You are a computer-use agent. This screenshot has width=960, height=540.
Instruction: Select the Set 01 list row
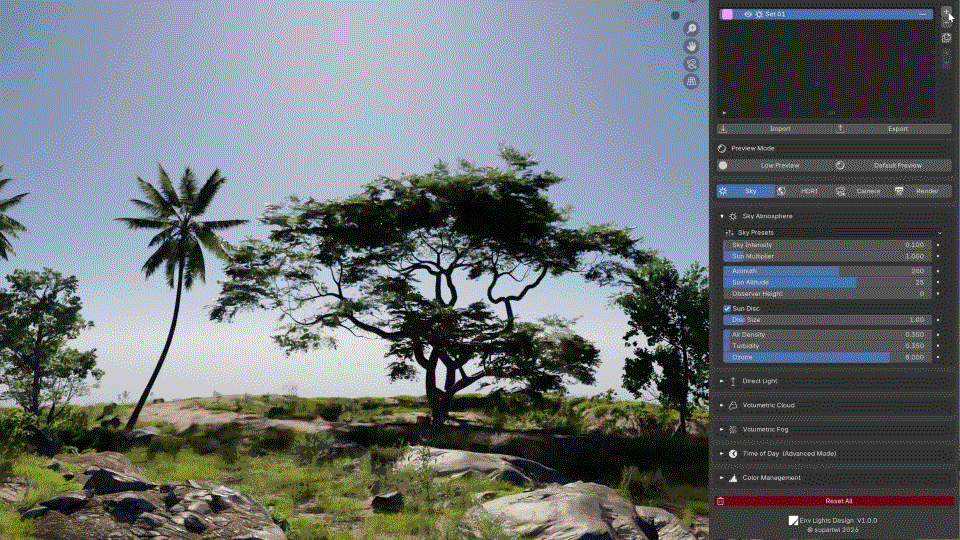(x=826, y=14)
